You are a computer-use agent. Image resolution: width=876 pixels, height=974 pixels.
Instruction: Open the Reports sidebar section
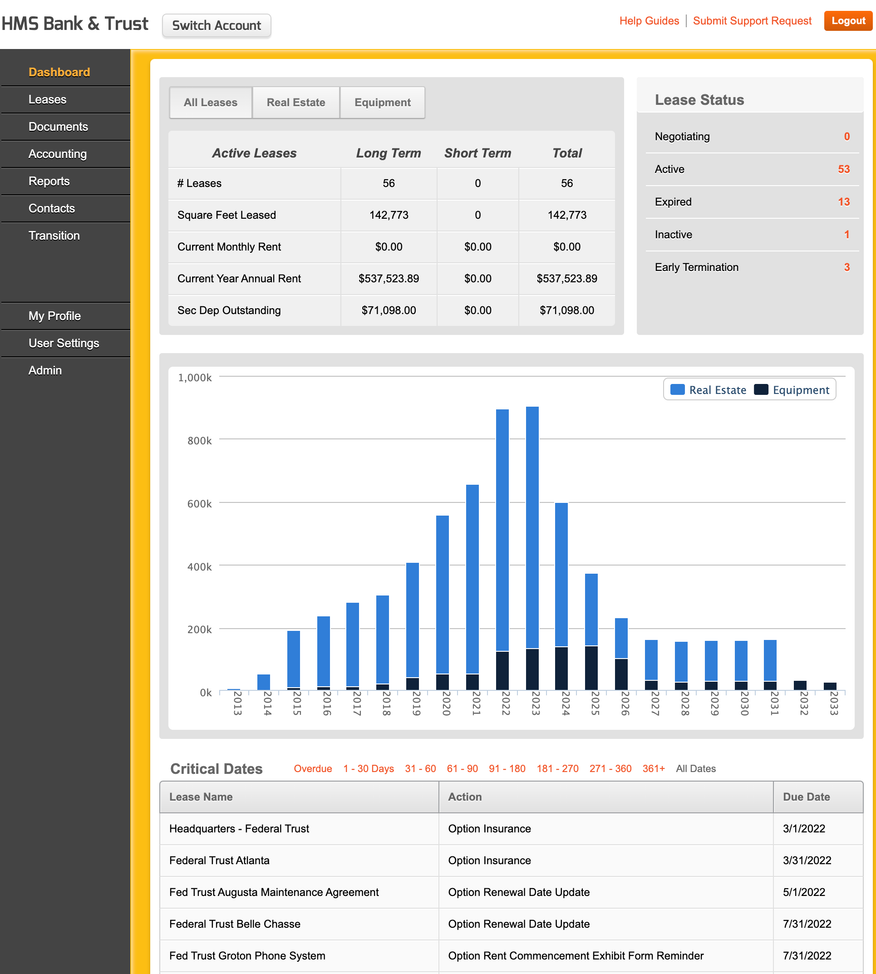pyautogui.click(x=49, y=181)
